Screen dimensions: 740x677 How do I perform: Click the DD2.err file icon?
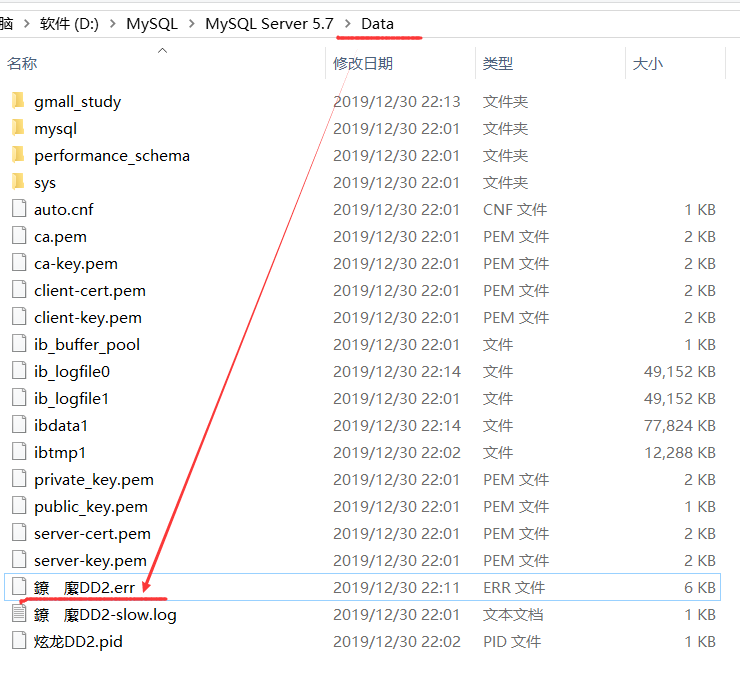[18, 587]
